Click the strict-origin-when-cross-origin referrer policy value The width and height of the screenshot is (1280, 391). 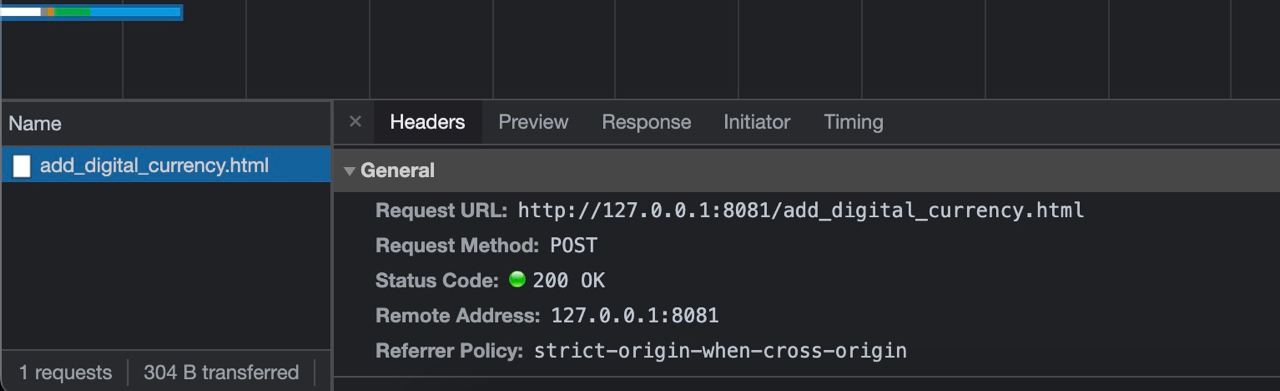[720, 351]
